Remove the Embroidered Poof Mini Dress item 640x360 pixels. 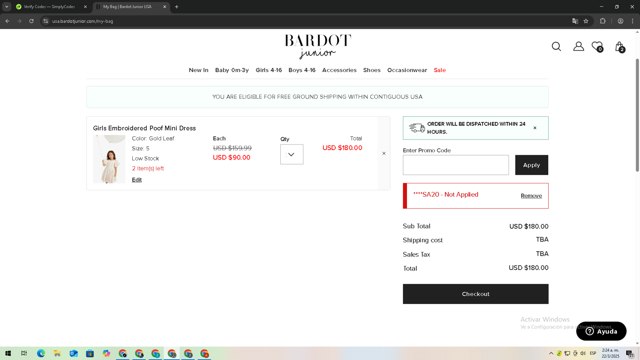[384, 153]
